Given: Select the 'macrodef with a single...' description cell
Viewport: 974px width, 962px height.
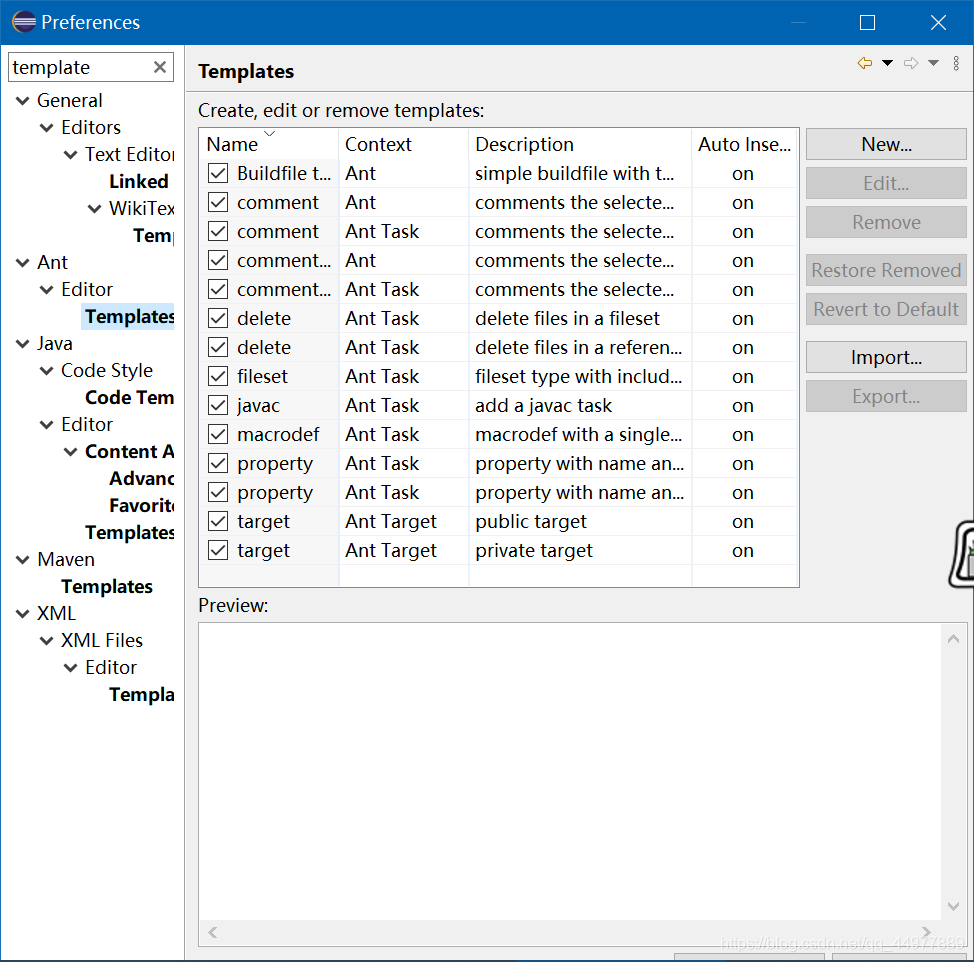Looking at the screenshot, I should point(578,435).
